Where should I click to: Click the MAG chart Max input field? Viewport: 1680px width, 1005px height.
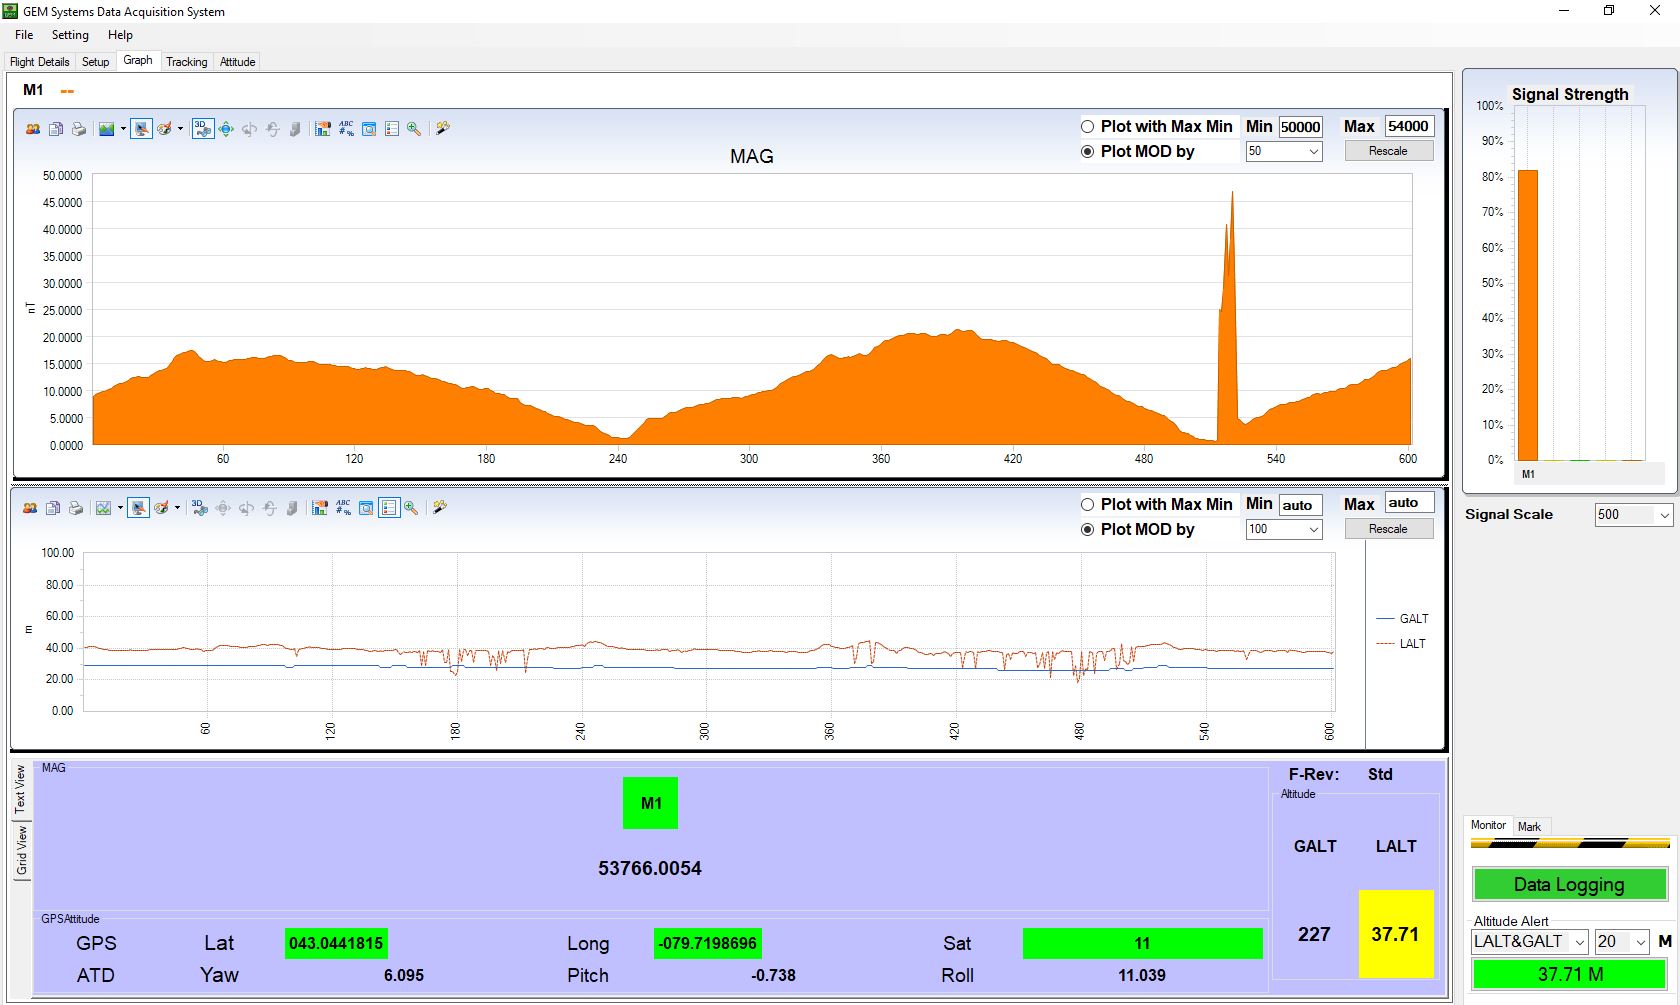point(1408,127)
